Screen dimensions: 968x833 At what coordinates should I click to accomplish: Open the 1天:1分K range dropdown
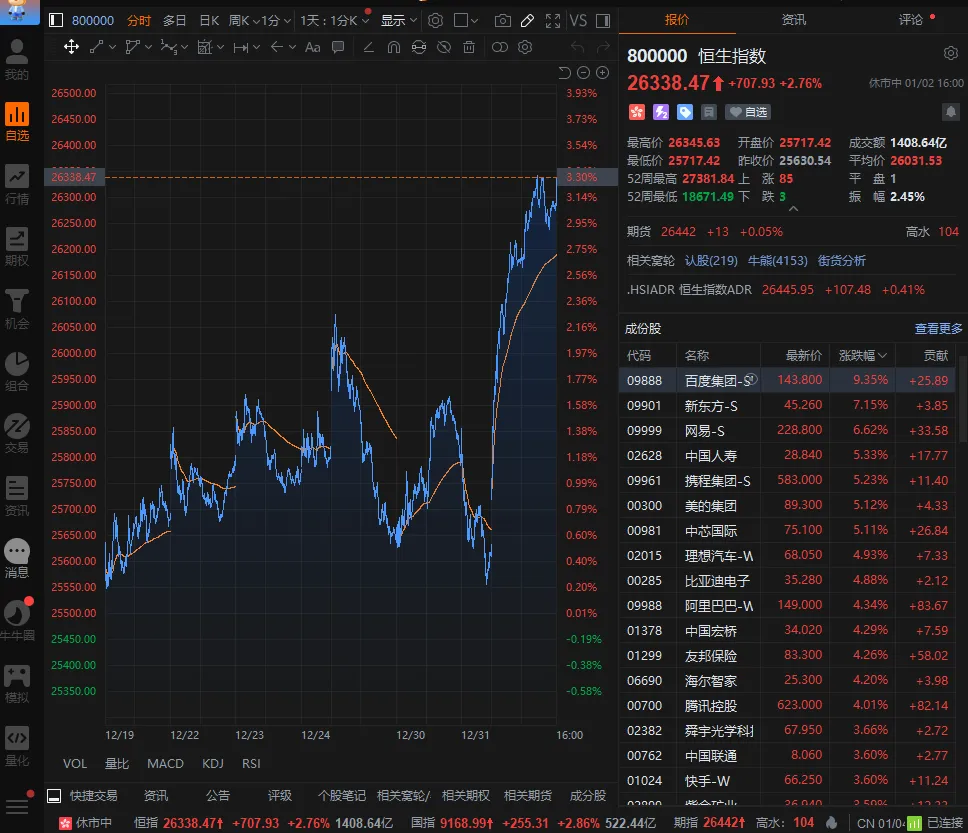[335, 20]
